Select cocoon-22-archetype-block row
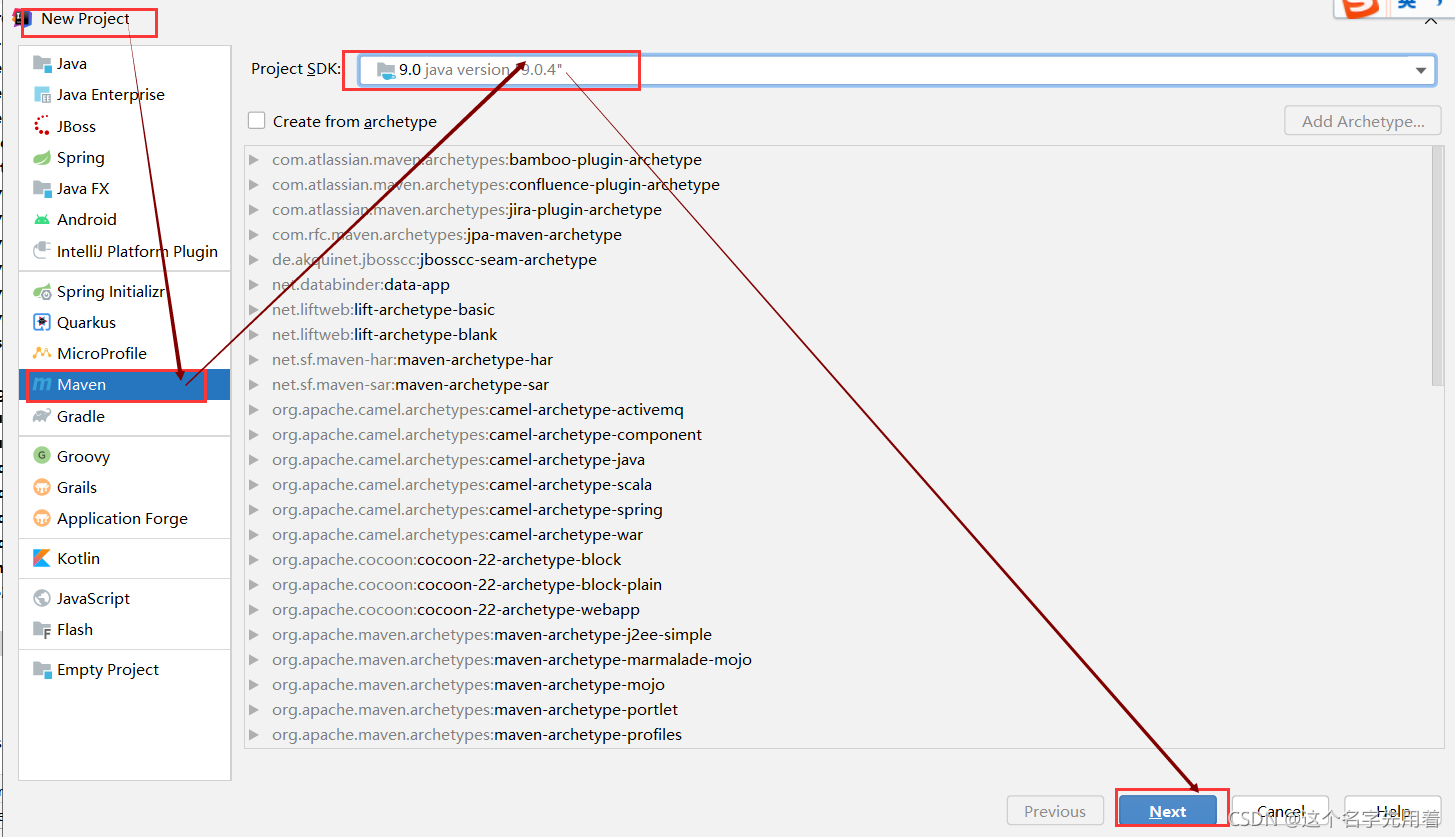1455x837 pixels. pos(838,560)
